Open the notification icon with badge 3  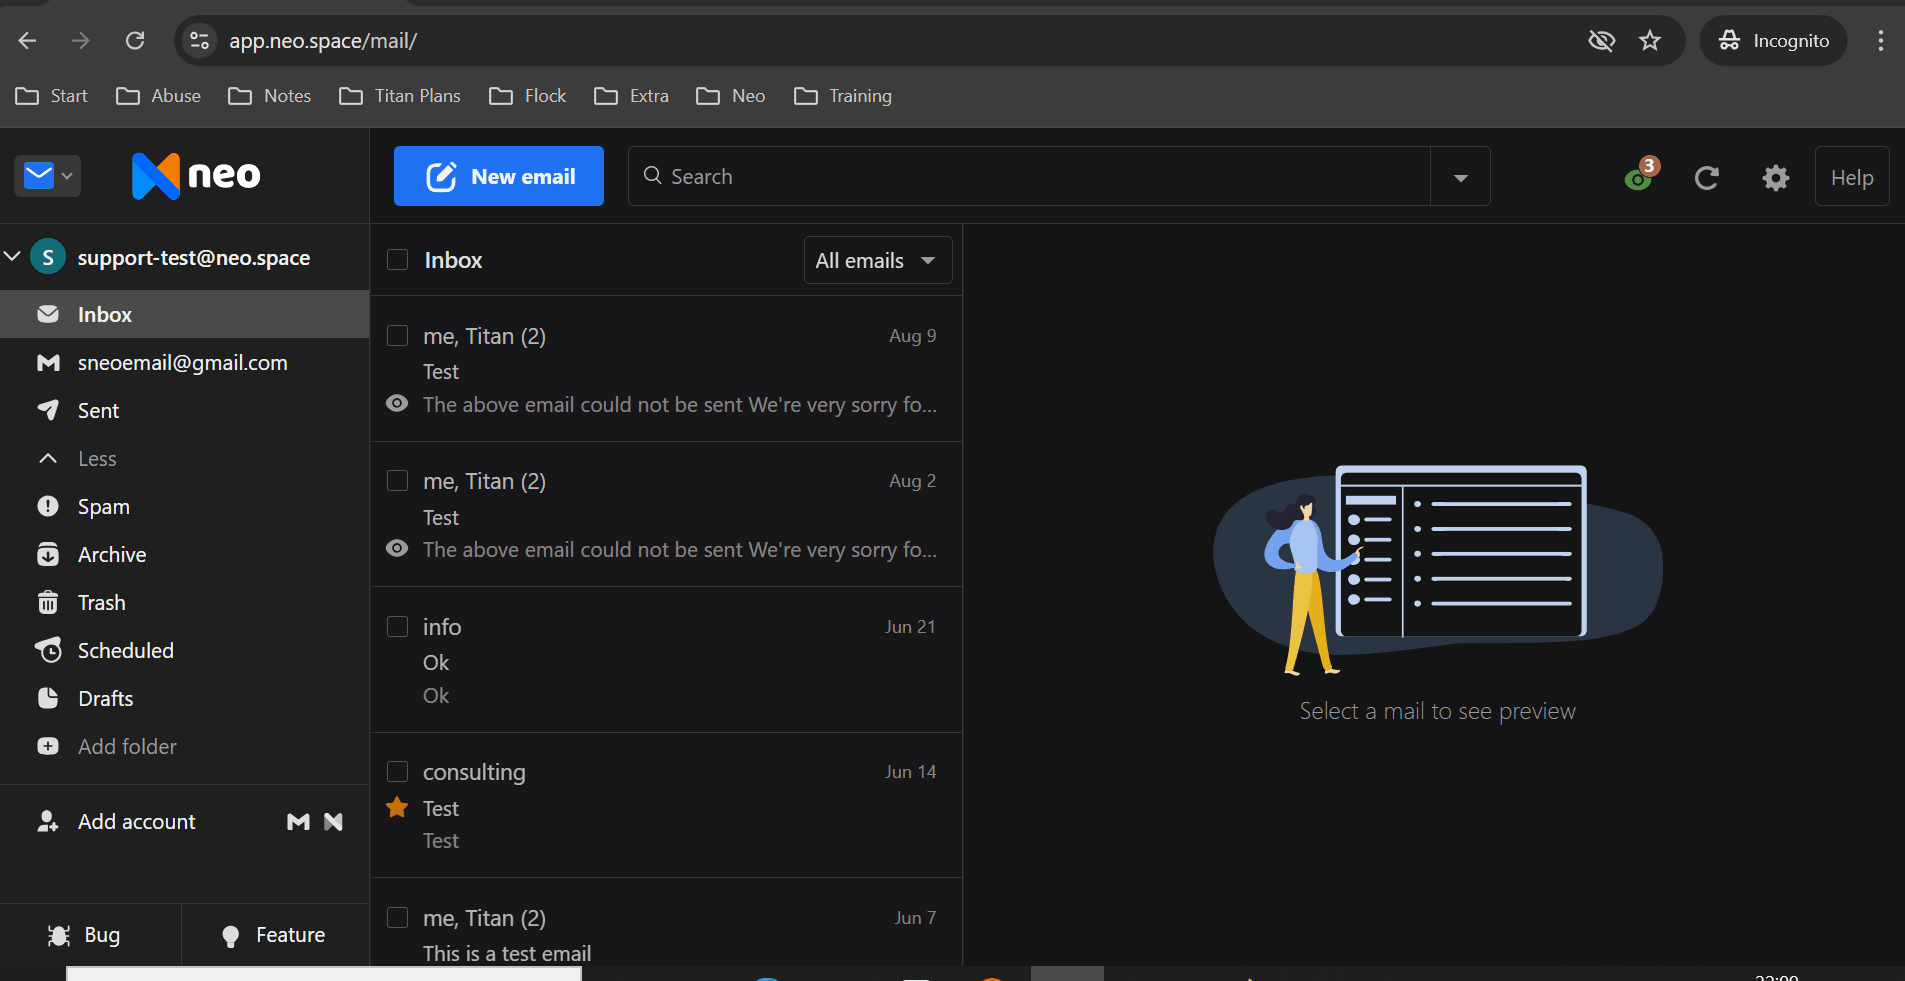1639,176
